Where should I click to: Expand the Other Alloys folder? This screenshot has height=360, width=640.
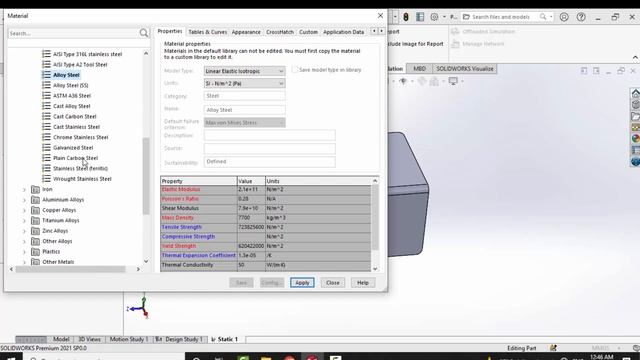(24, 242)
